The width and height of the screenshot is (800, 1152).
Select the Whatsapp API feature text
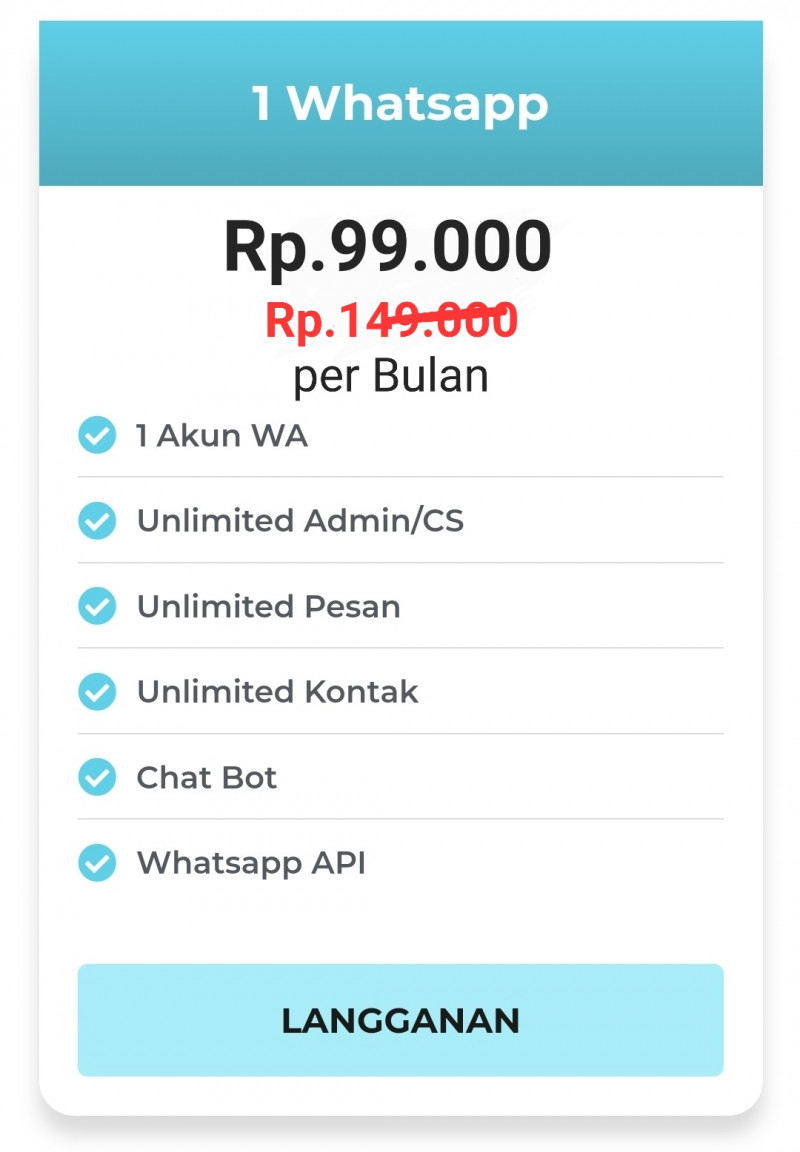tap(251, 863)
